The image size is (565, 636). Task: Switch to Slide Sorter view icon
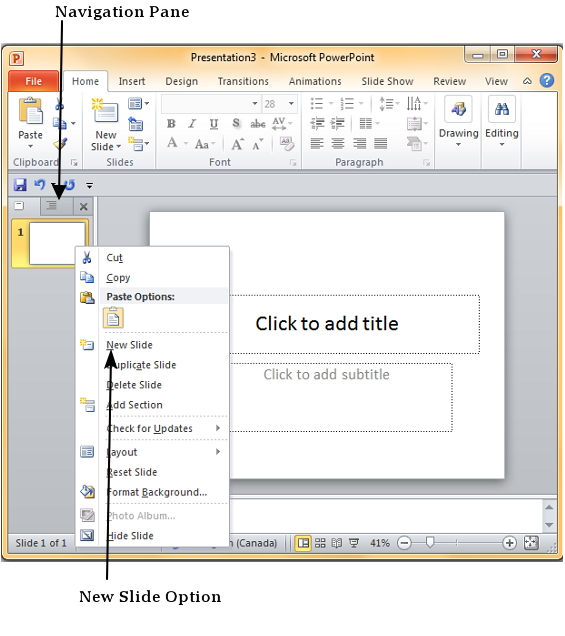320,543
